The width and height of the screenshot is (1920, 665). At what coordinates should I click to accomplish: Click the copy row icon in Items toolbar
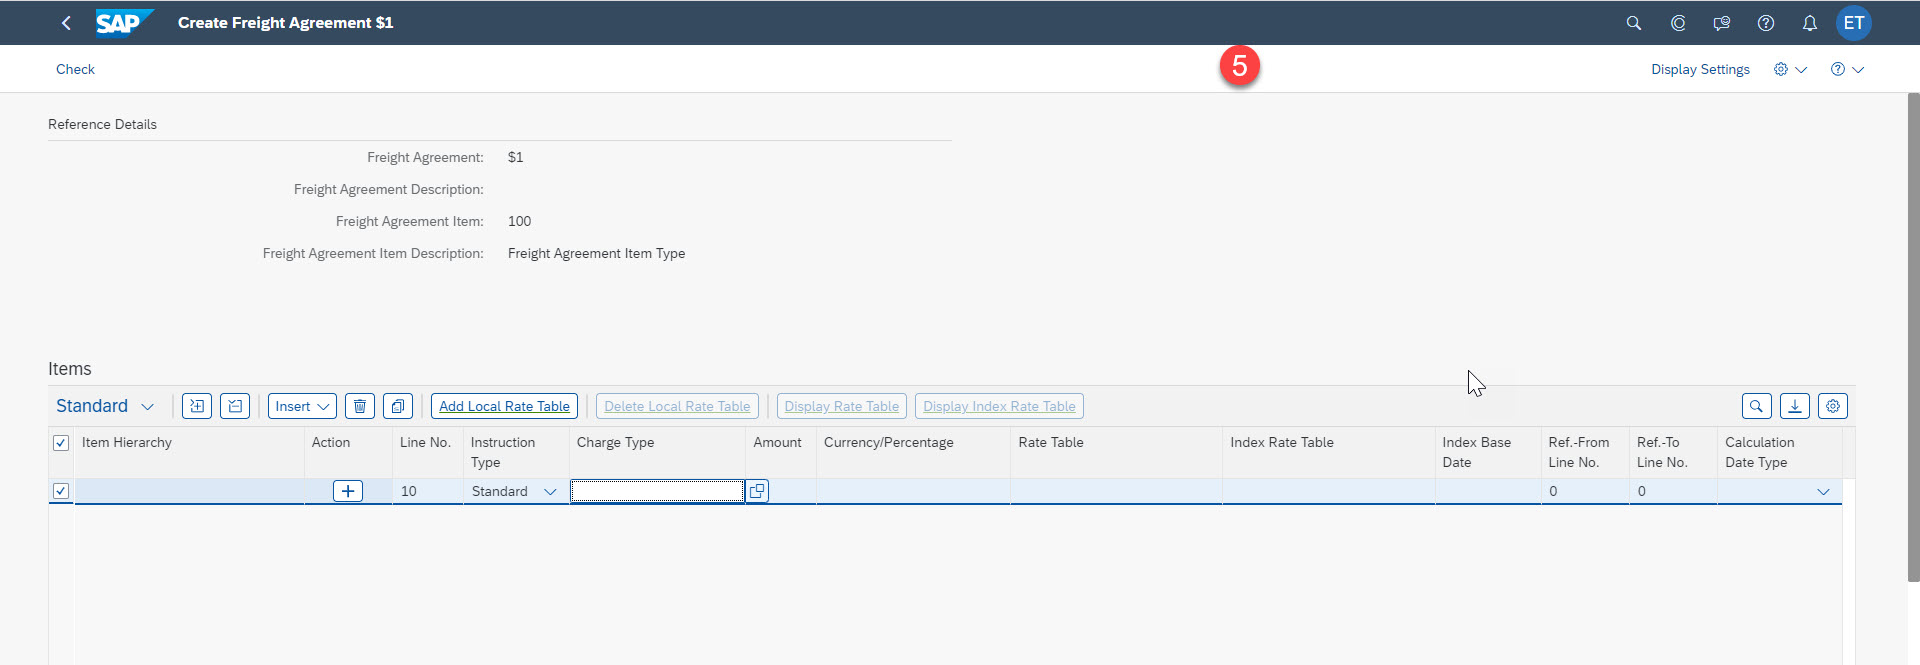click(398, 406)
